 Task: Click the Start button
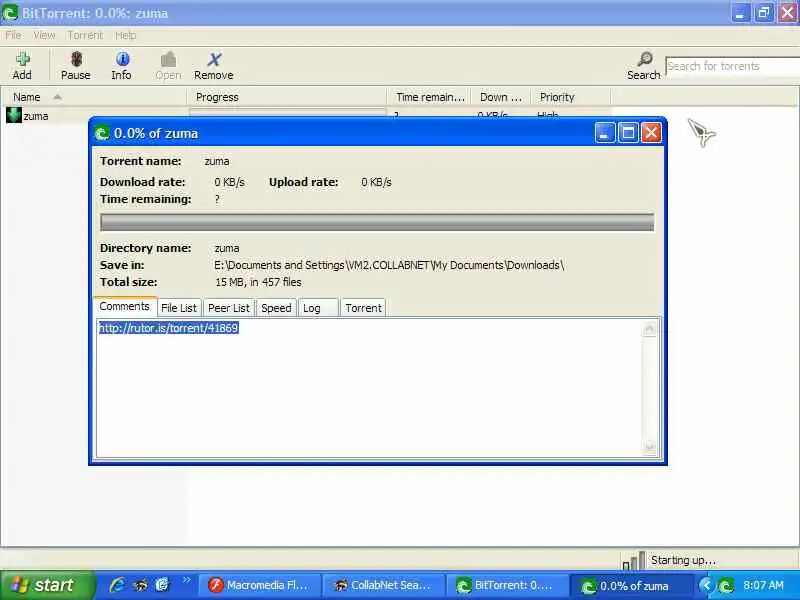coord(46,585)
